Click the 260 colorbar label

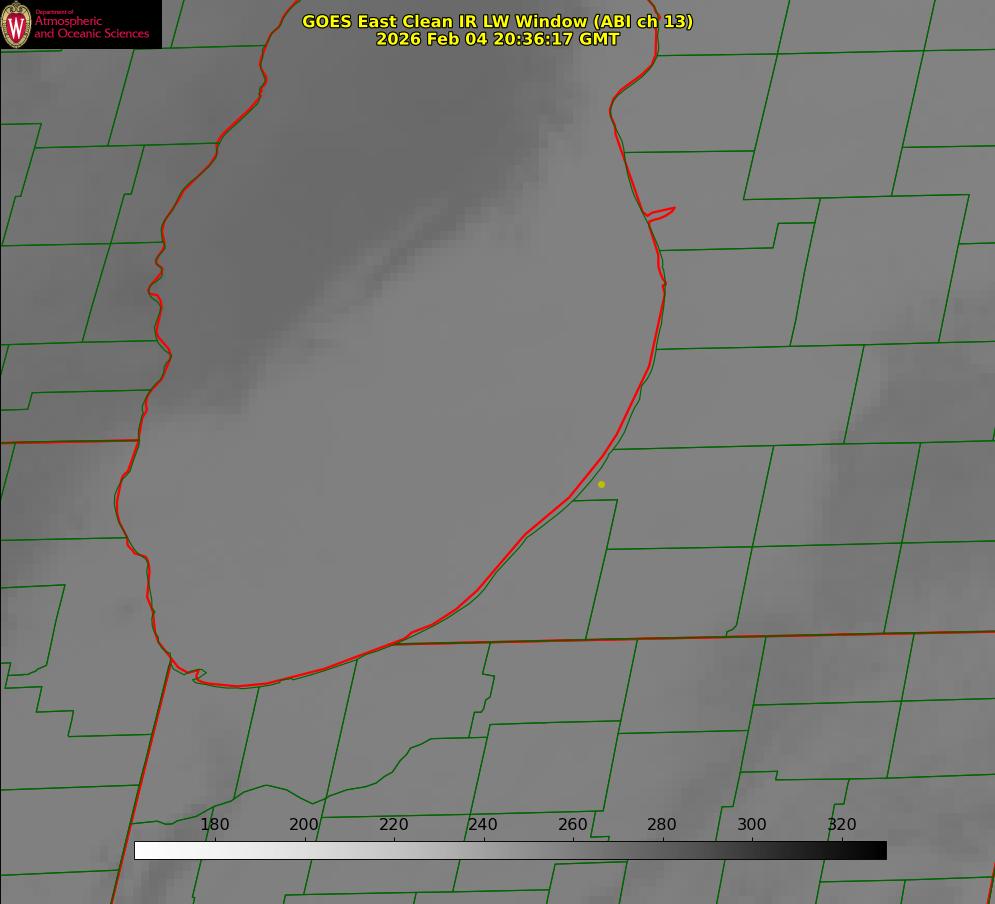tap(572, 824)
